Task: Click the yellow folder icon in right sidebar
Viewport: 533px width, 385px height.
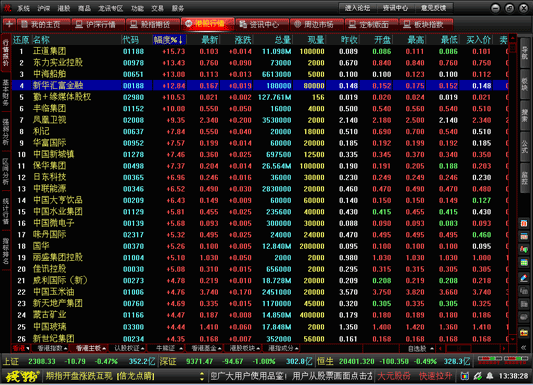Action: click(524, 332)
